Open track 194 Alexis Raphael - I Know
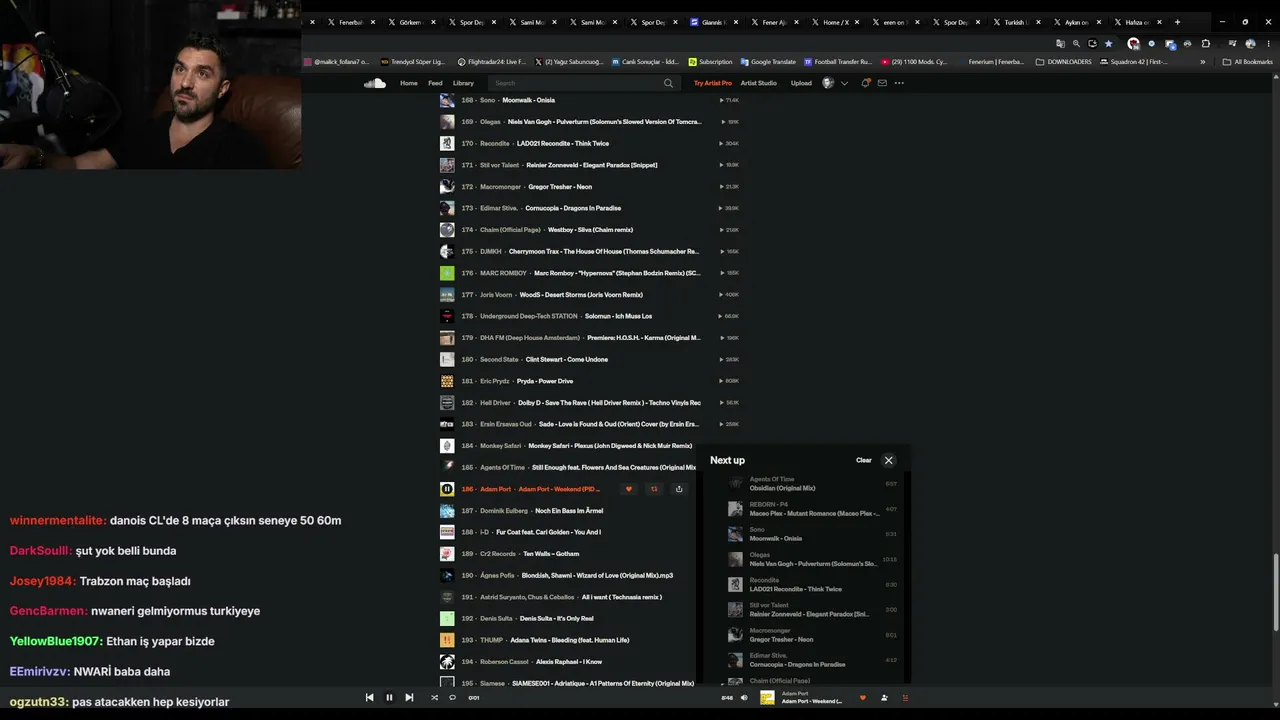 [569, 662]
